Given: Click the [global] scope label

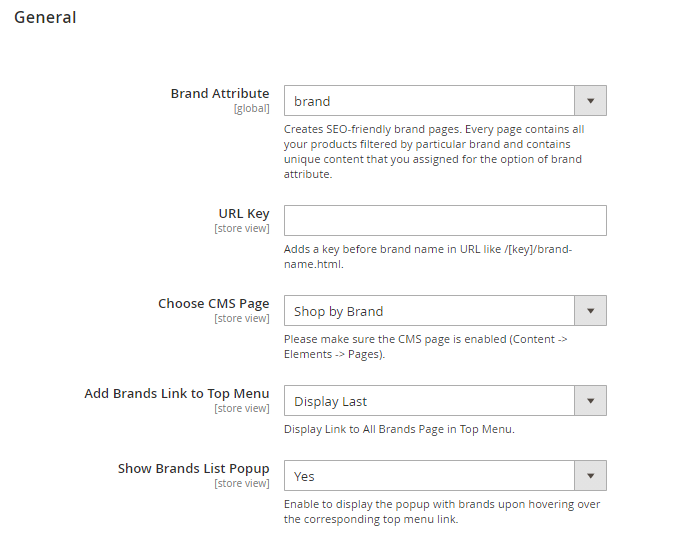Looking at the screenshot, I should tap(251, 108).
